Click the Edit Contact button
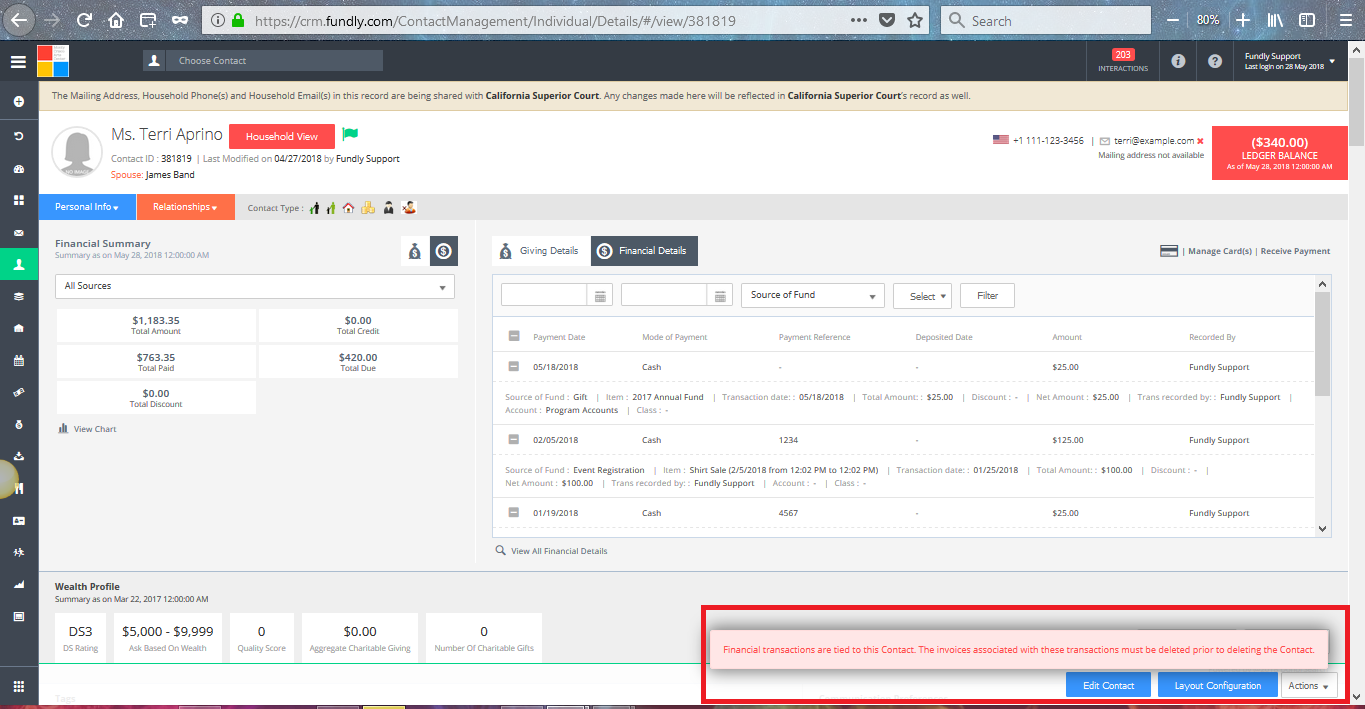The width and height of the screenshot is (1365, 709). coord(1110,686)
